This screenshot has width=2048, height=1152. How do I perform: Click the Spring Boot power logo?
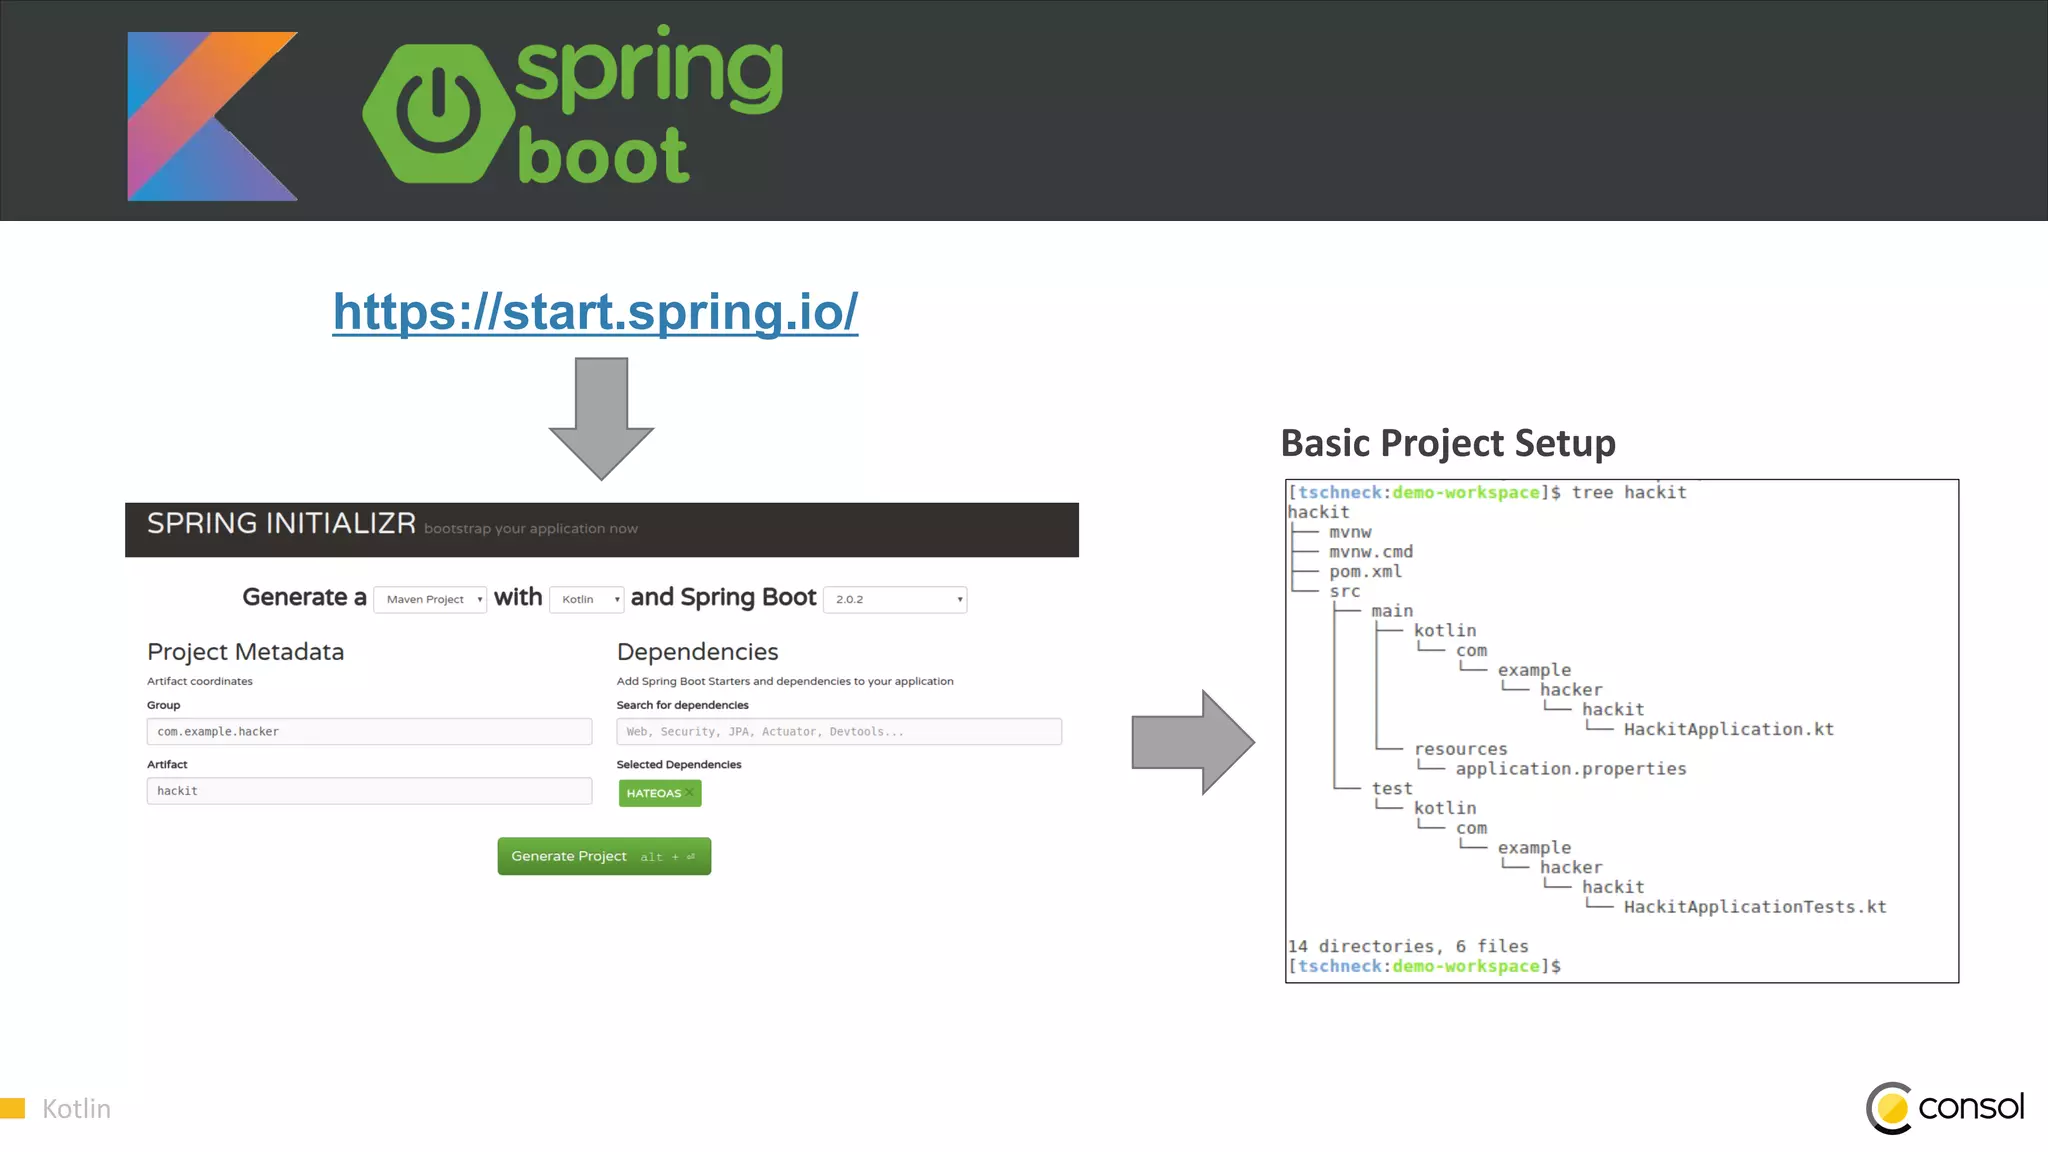(438, 113)
